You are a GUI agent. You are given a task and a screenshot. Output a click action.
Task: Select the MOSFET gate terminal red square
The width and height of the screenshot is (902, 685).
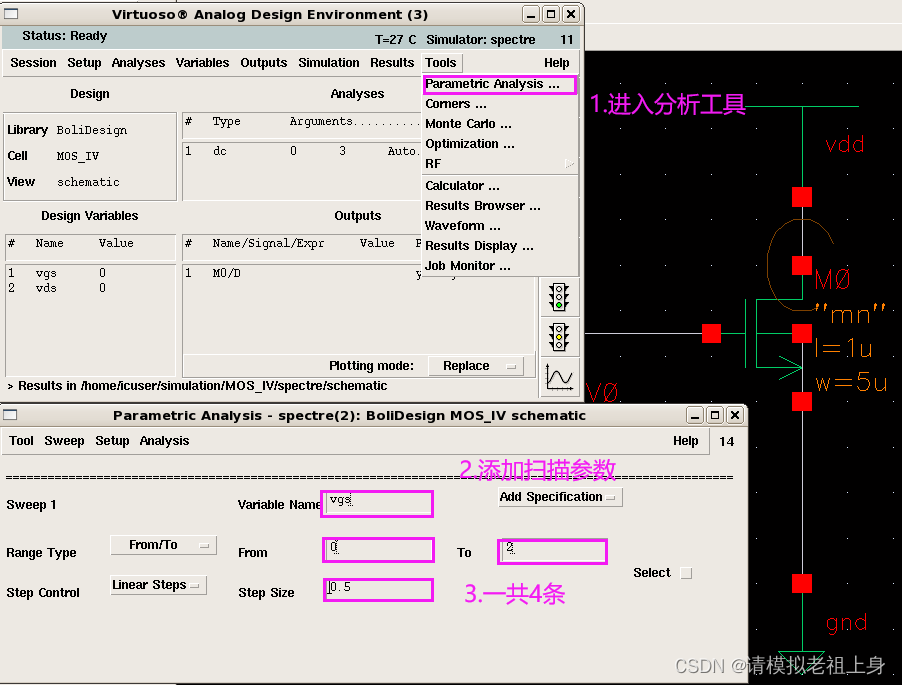(x=711, y=333)
